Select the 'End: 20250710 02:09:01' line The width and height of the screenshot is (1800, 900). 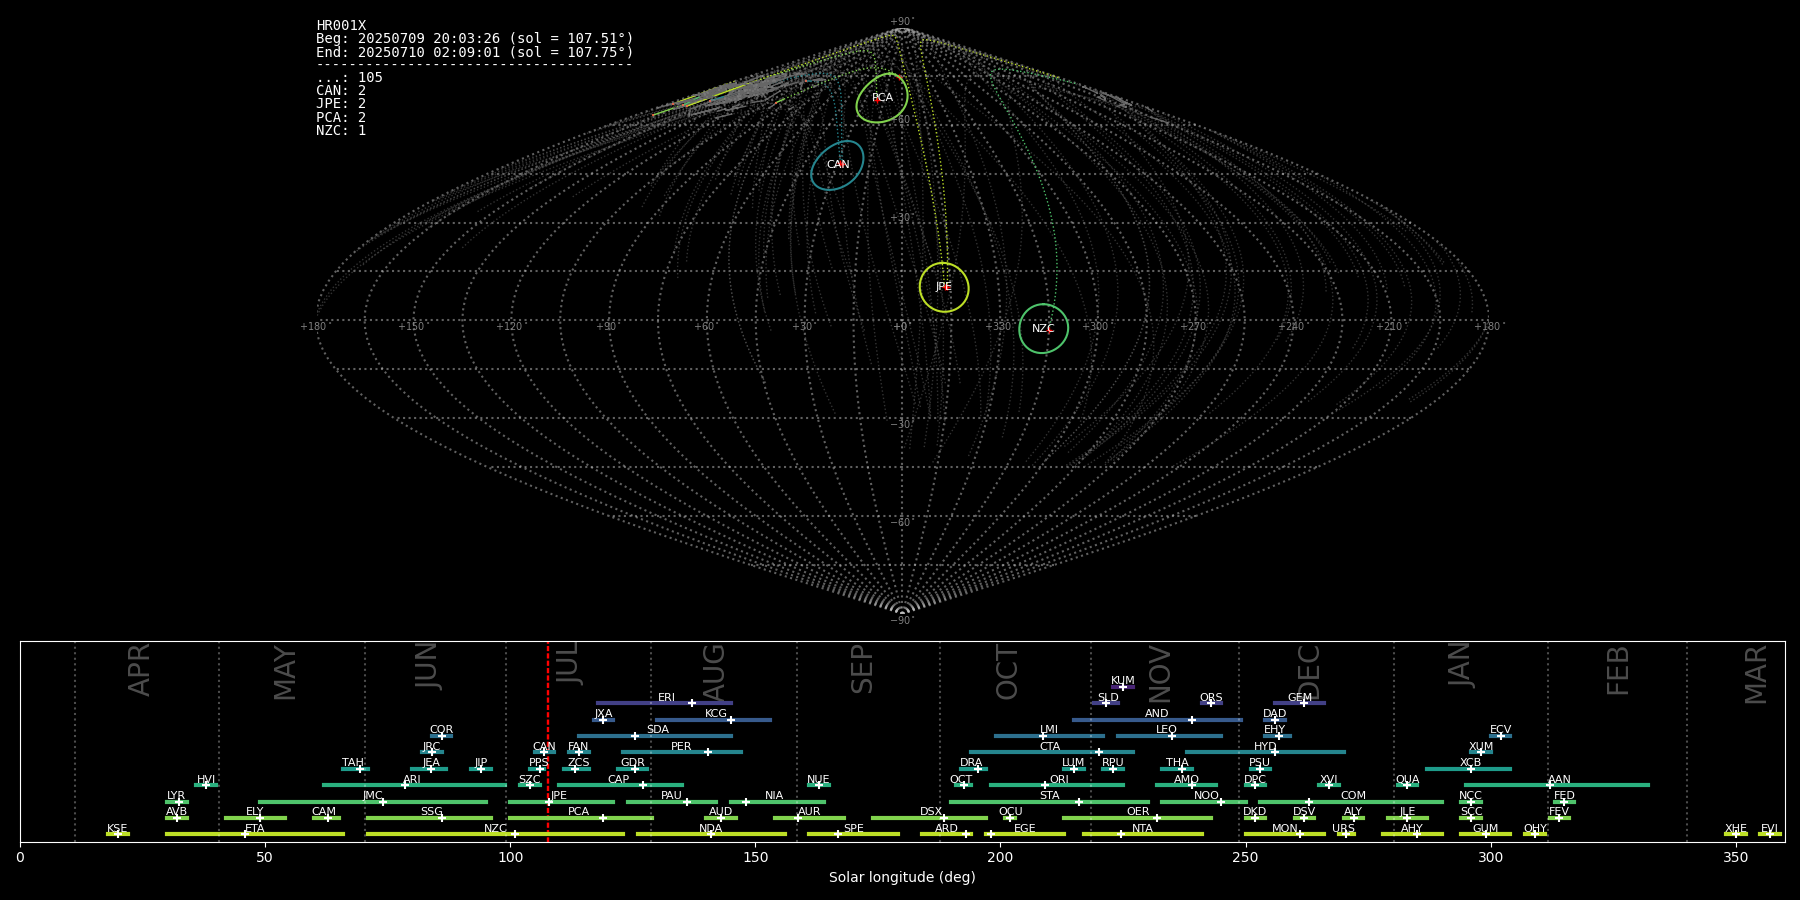click(x=475, y=52)
